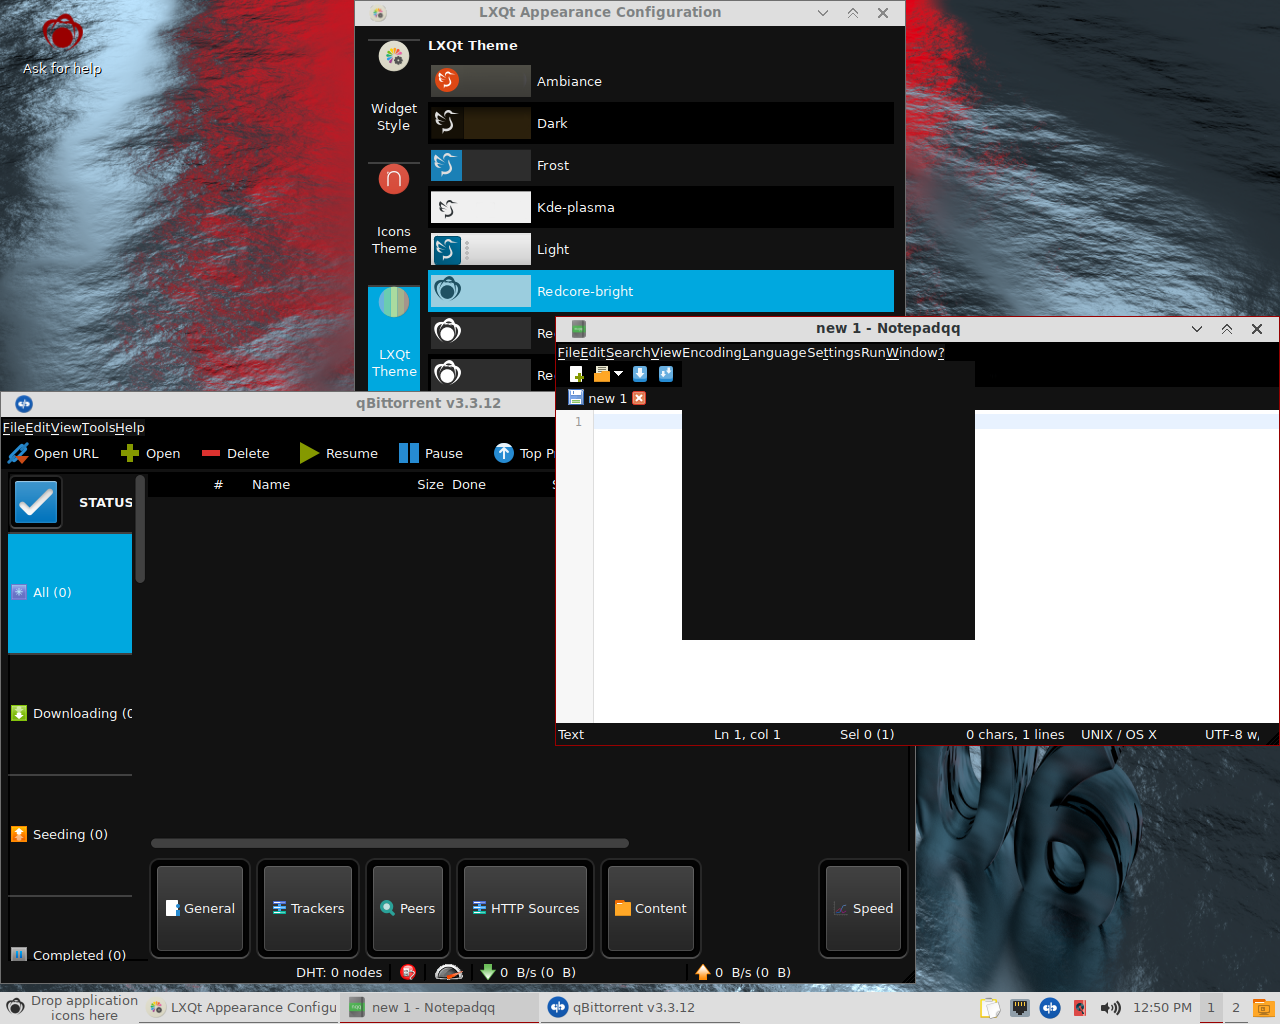Sort torrents by # column

click(x=218, y=484)
